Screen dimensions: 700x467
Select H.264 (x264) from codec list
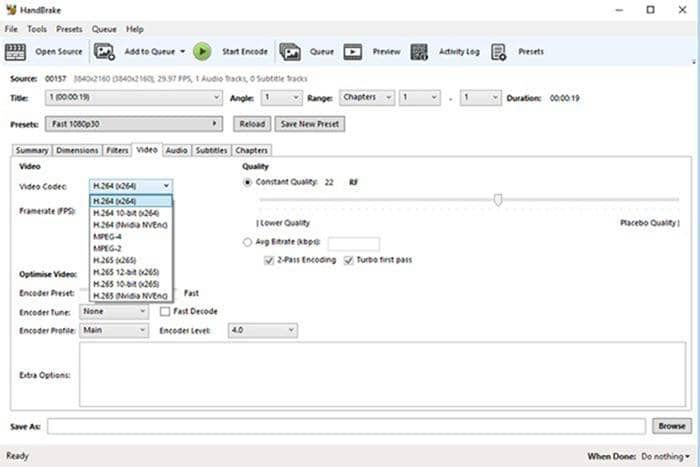click(131, 201)
